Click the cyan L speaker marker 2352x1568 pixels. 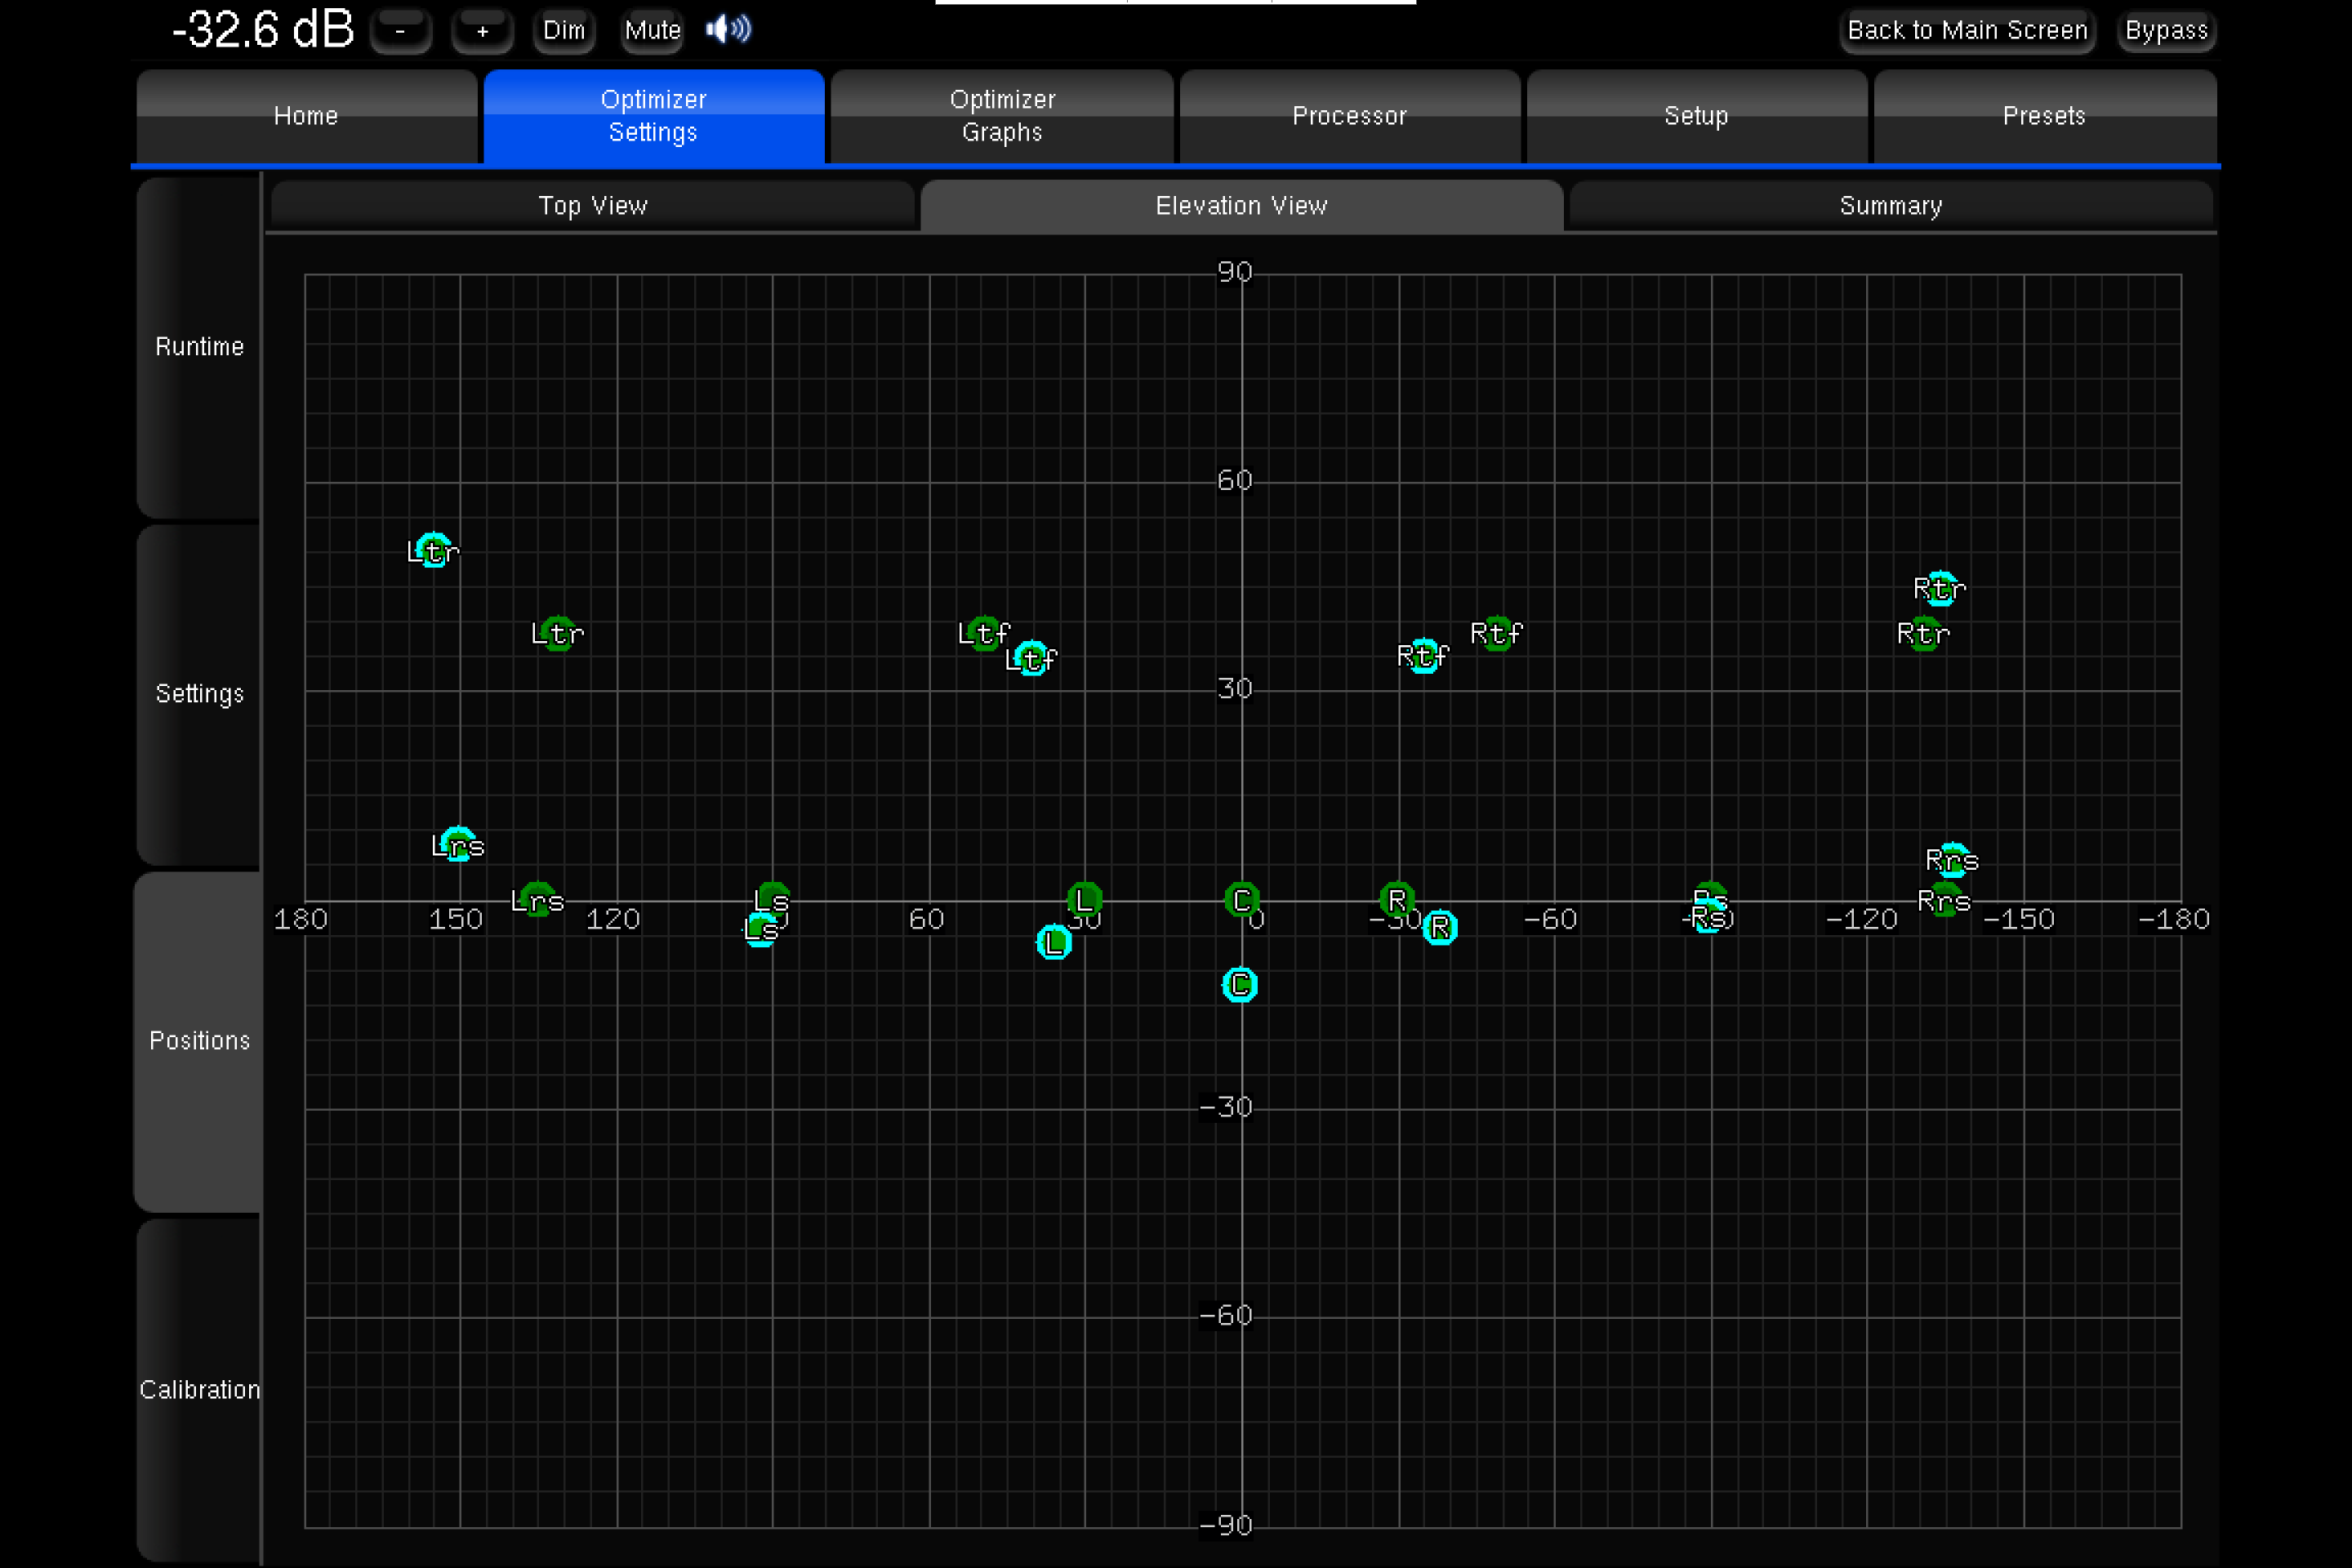[x=1054, y=942]
